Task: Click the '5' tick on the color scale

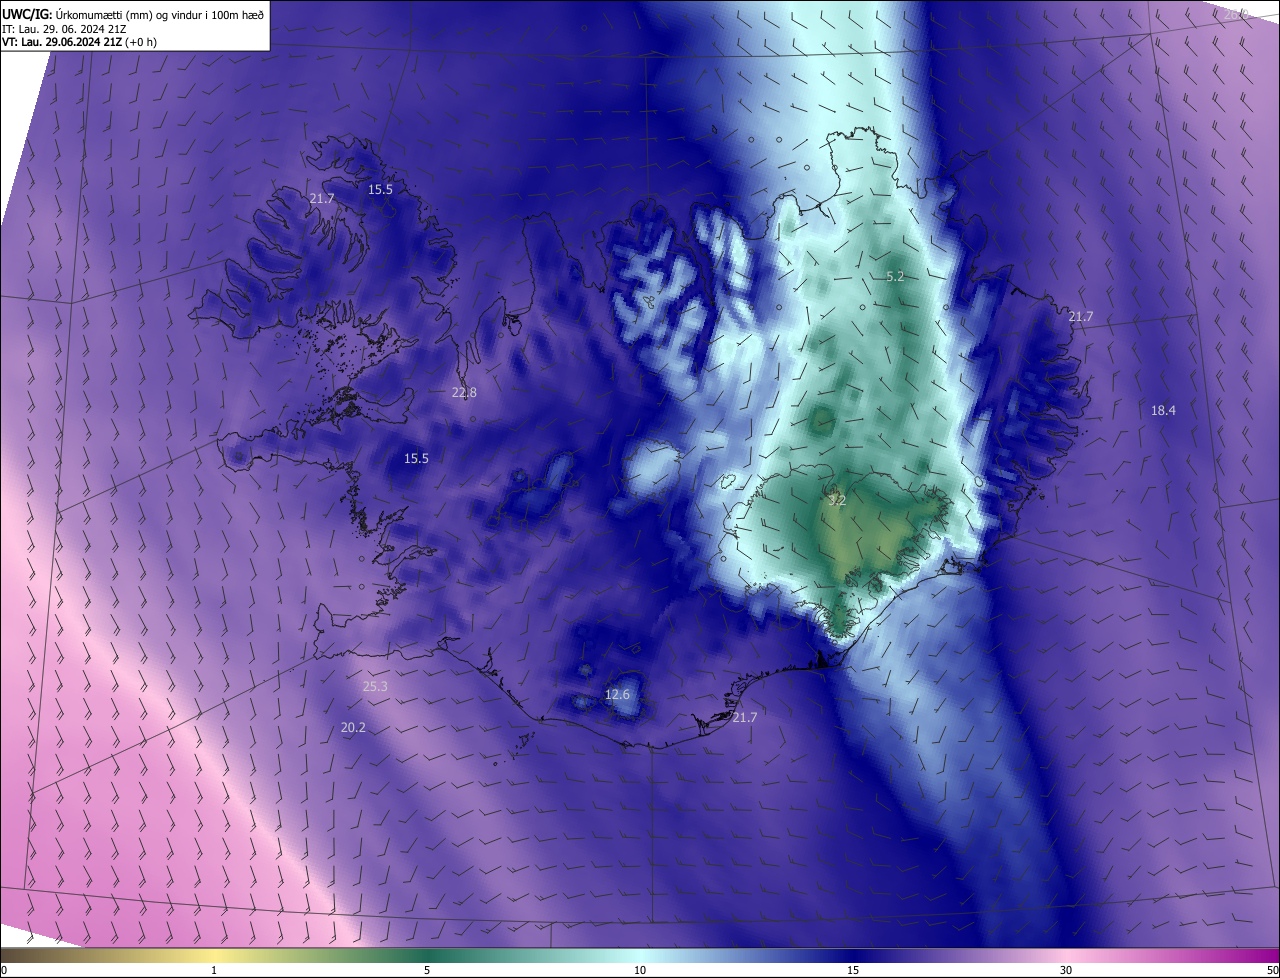Action: (427, 970)
